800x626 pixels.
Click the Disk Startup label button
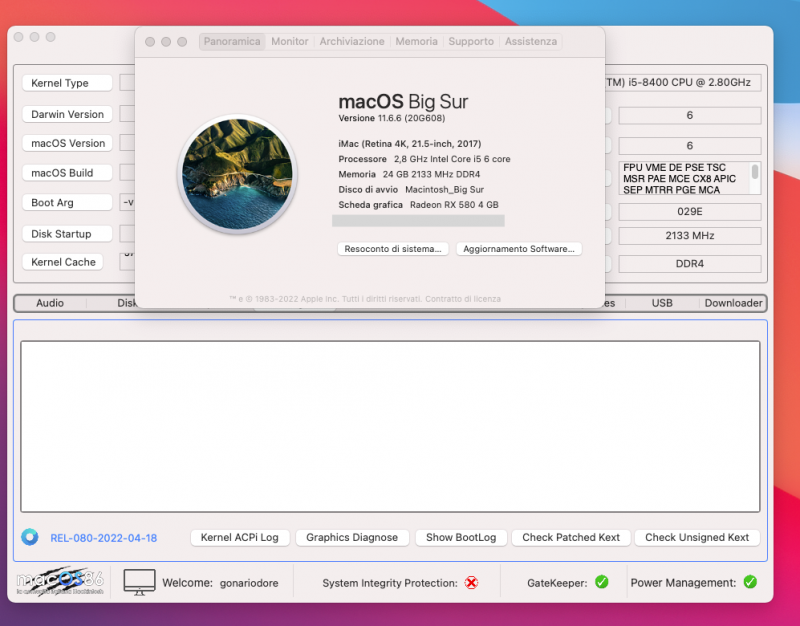coord(67,234)
